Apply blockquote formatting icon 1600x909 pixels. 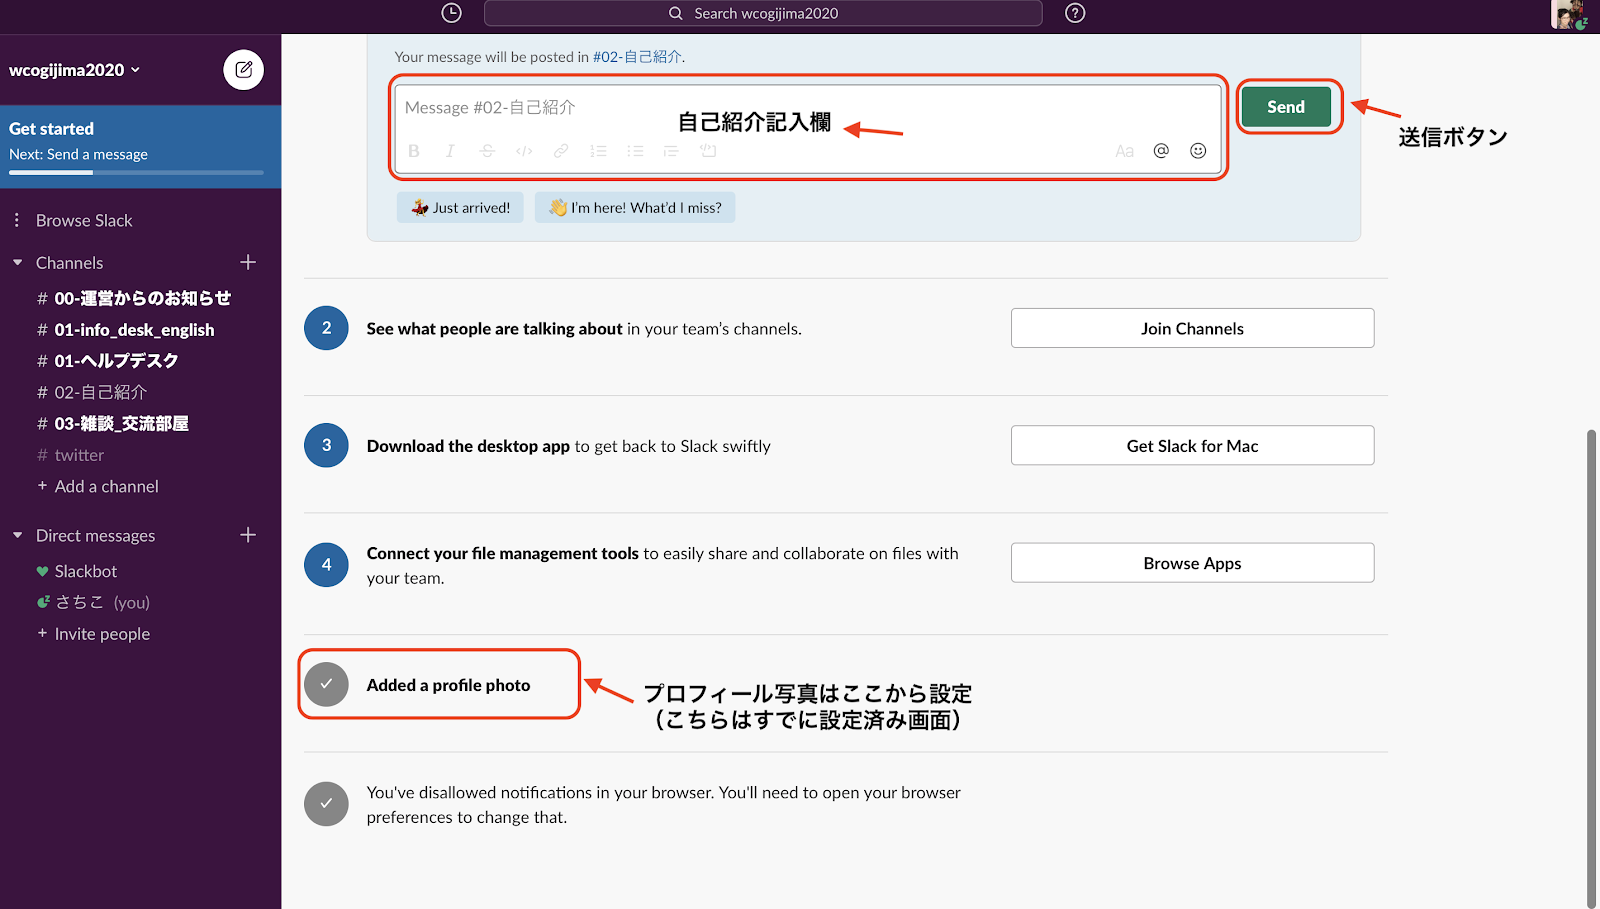(671, 151)
